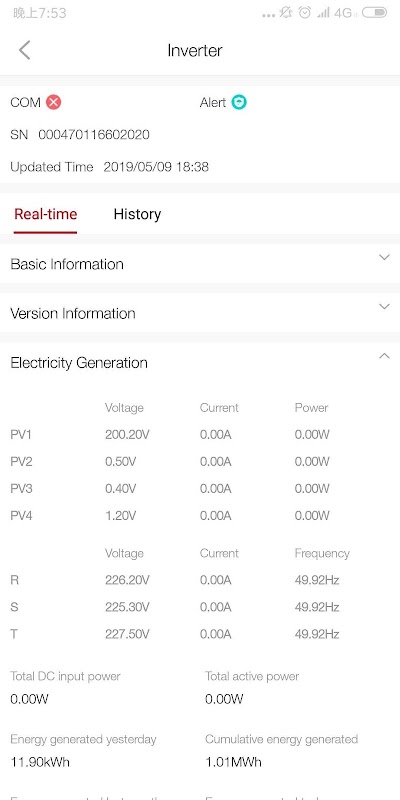The height and width of the screenshot is (800, 400).
Task: Tap the teal Alert status icon
Action: click(x=239, y=102)
